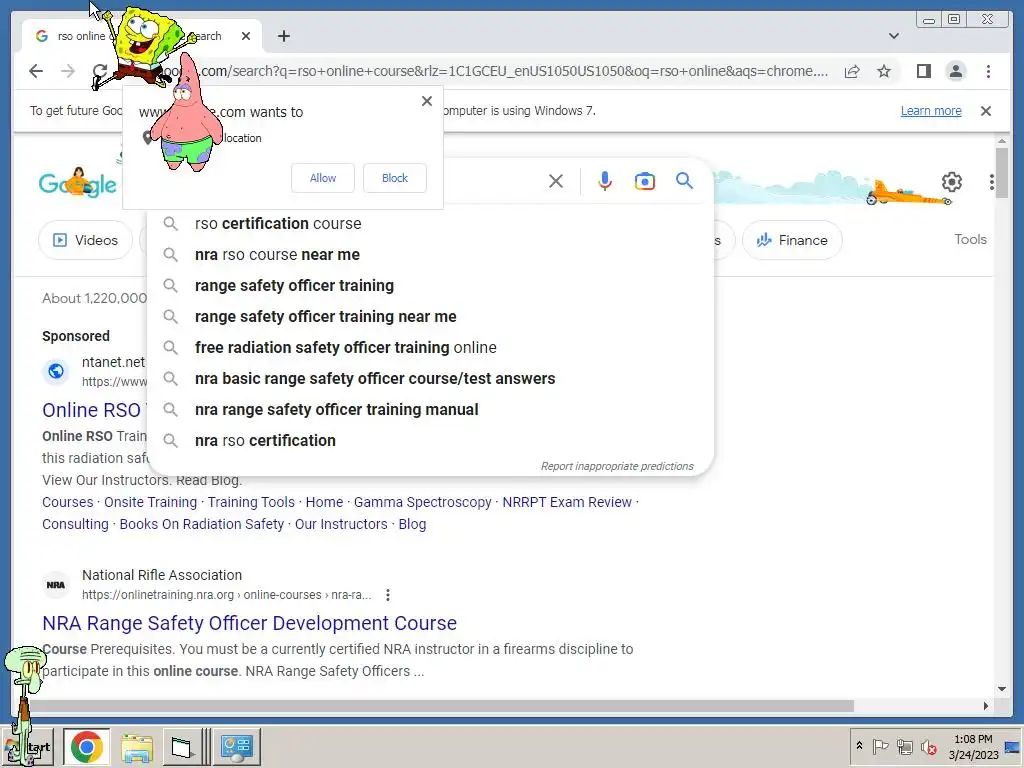This screenshot has height=768, width=1024.
Task: Open the Onsite Training sitelink
Action: pyautogui.click(x=150, y=502)
